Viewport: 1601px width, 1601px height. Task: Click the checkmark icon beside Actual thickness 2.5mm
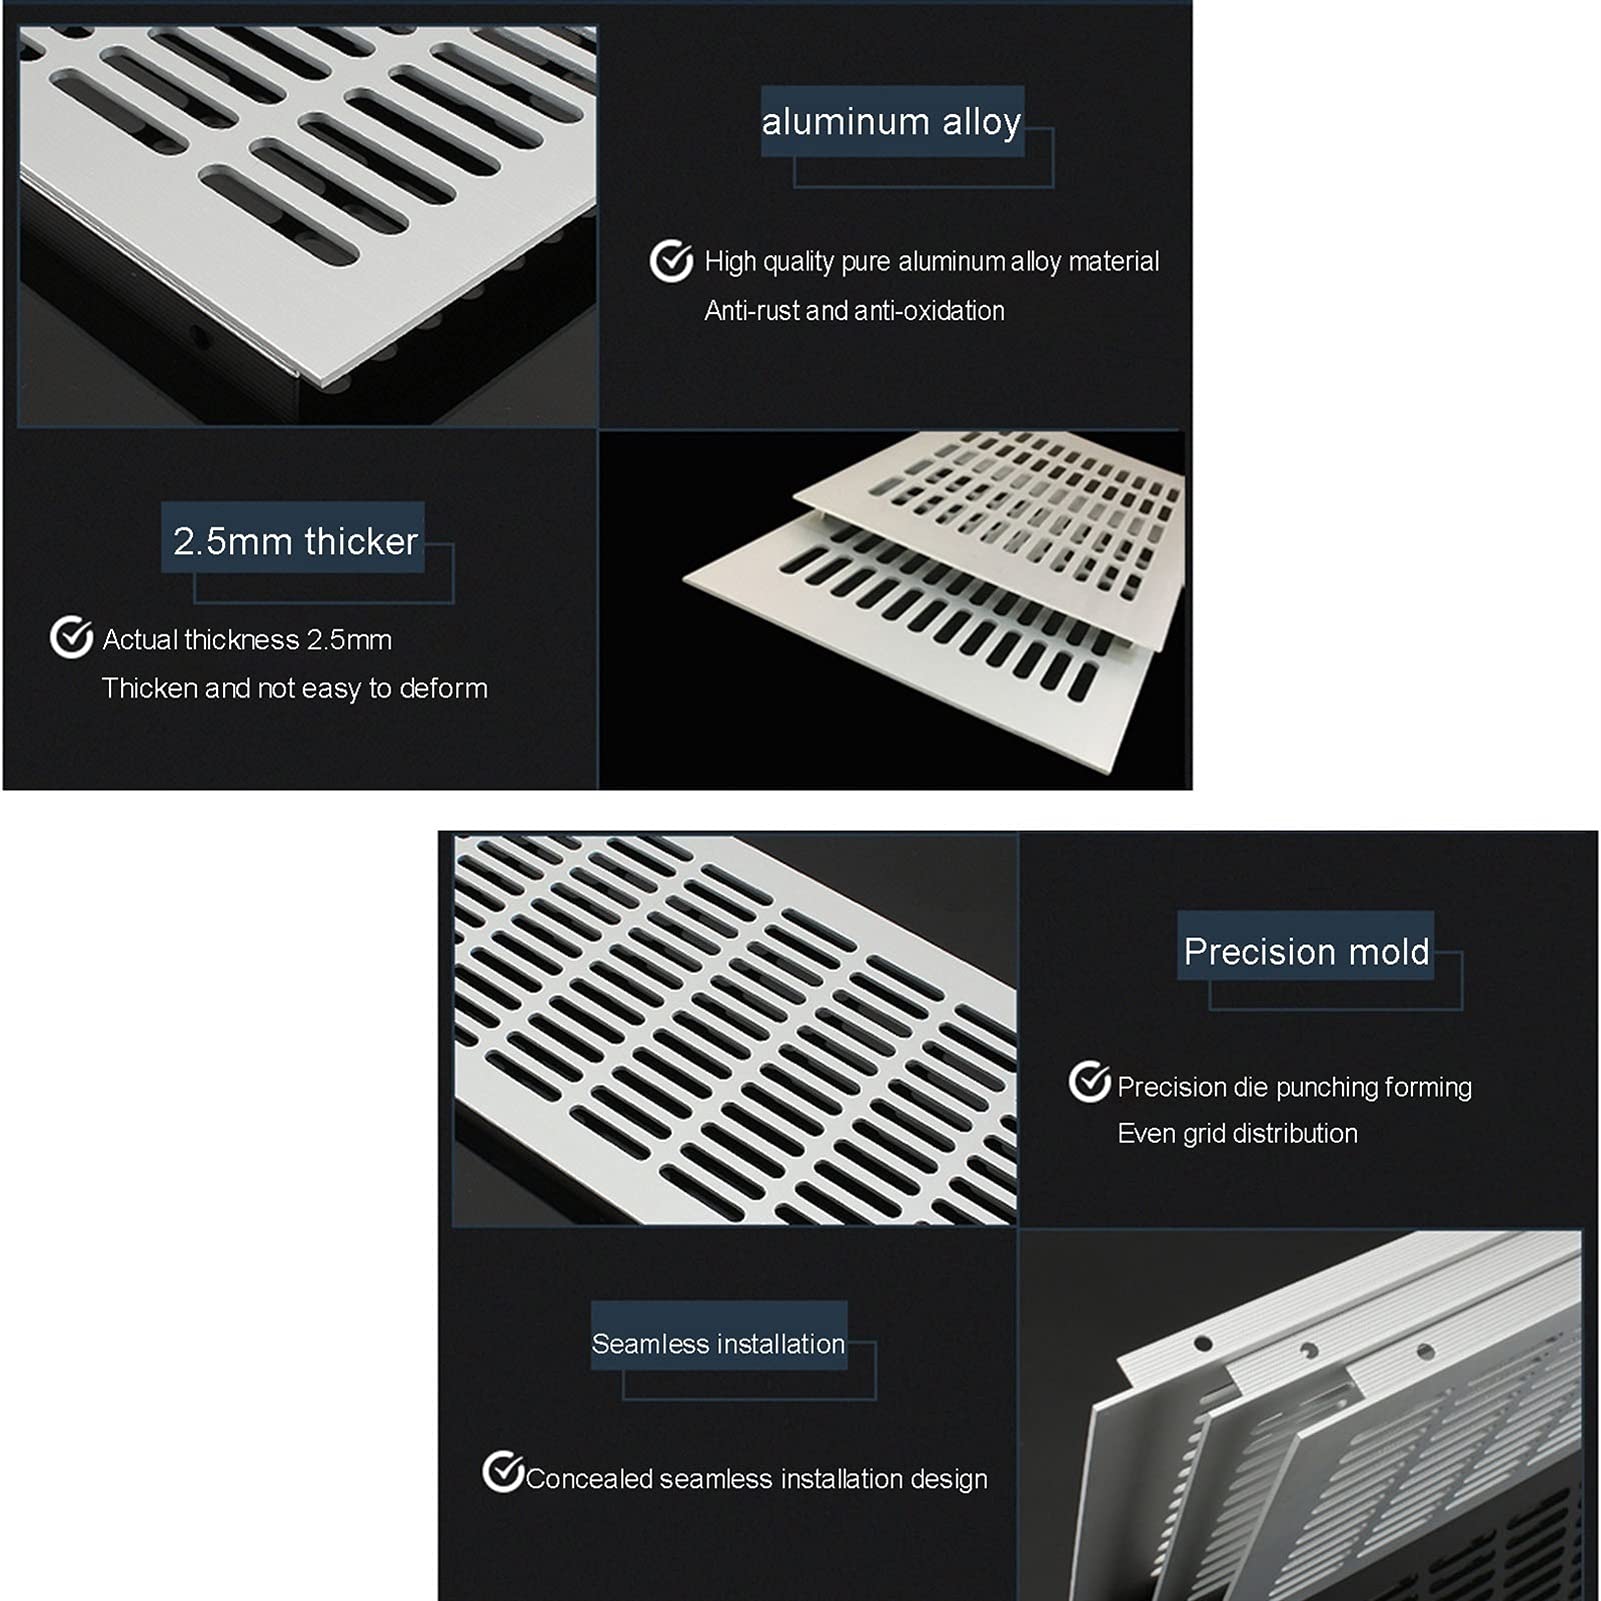pos(71,637)
